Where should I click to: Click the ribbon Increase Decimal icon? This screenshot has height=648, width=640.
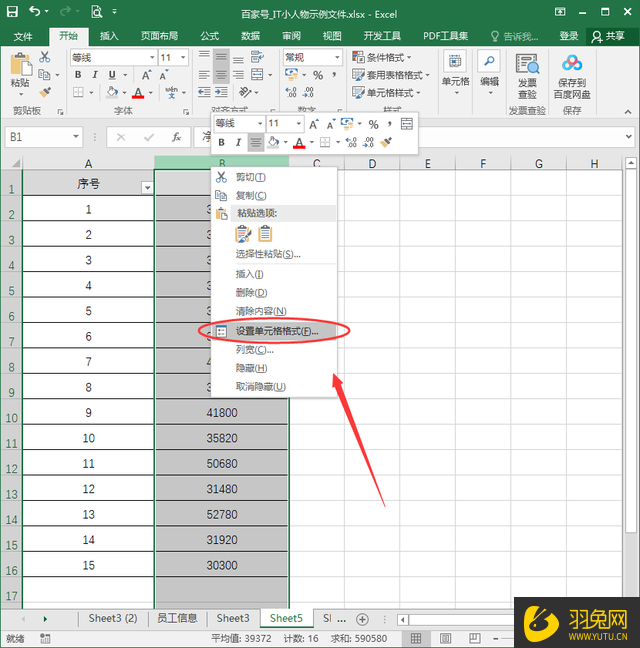[x=291, y=92]
